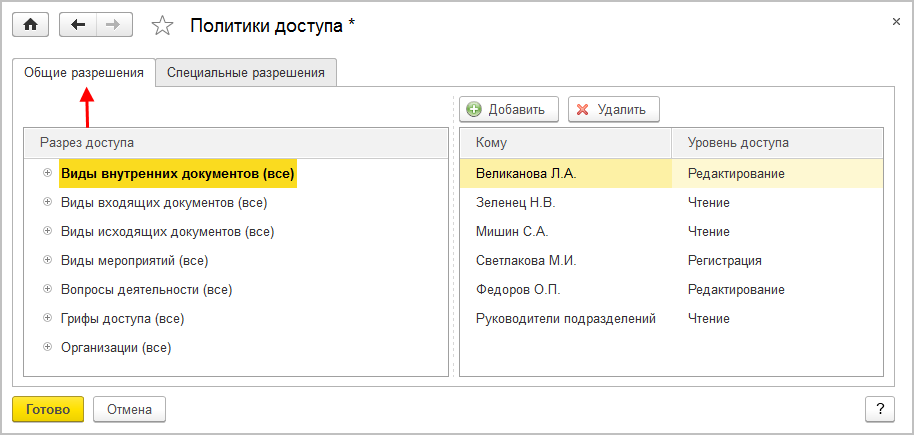The width and height of the screenshot is (914, 435).
Task: Switch to Специальные разрешения tab
Action: tap(246, 73)
